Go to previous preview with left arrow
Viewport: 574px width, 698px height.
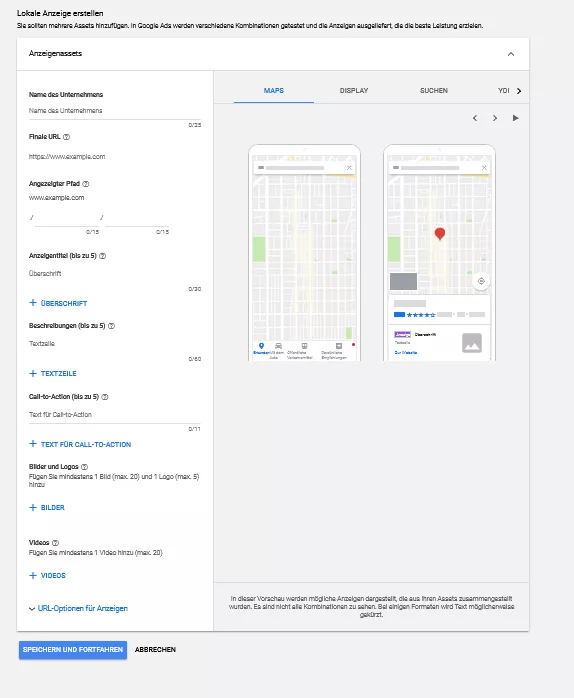point(475,118)
